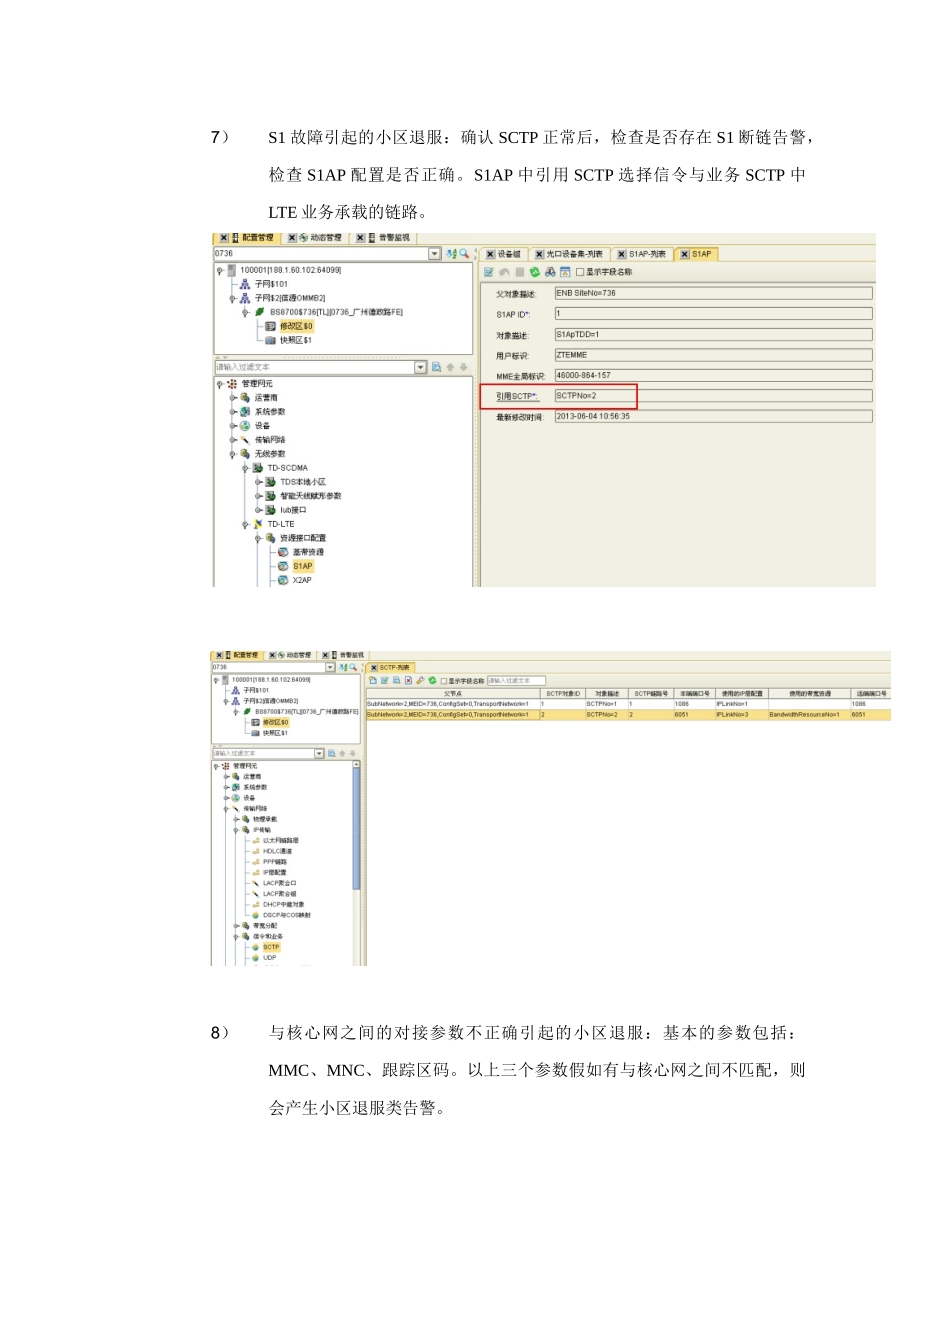Image resolution: width=950 pixels, height=1344 pixels.
Task: Open filter text dropdown in upper screenshot
Action: pyautogui.click(x=421, y=368)
